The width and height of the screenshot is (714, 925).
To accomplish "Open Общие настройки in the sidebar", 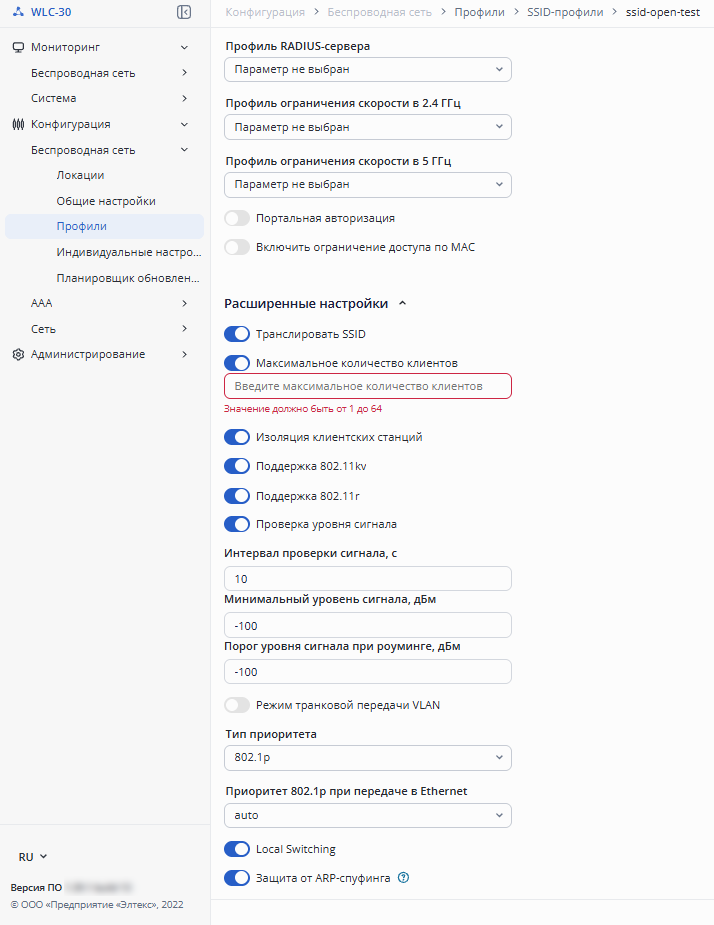I will point(106,201).
